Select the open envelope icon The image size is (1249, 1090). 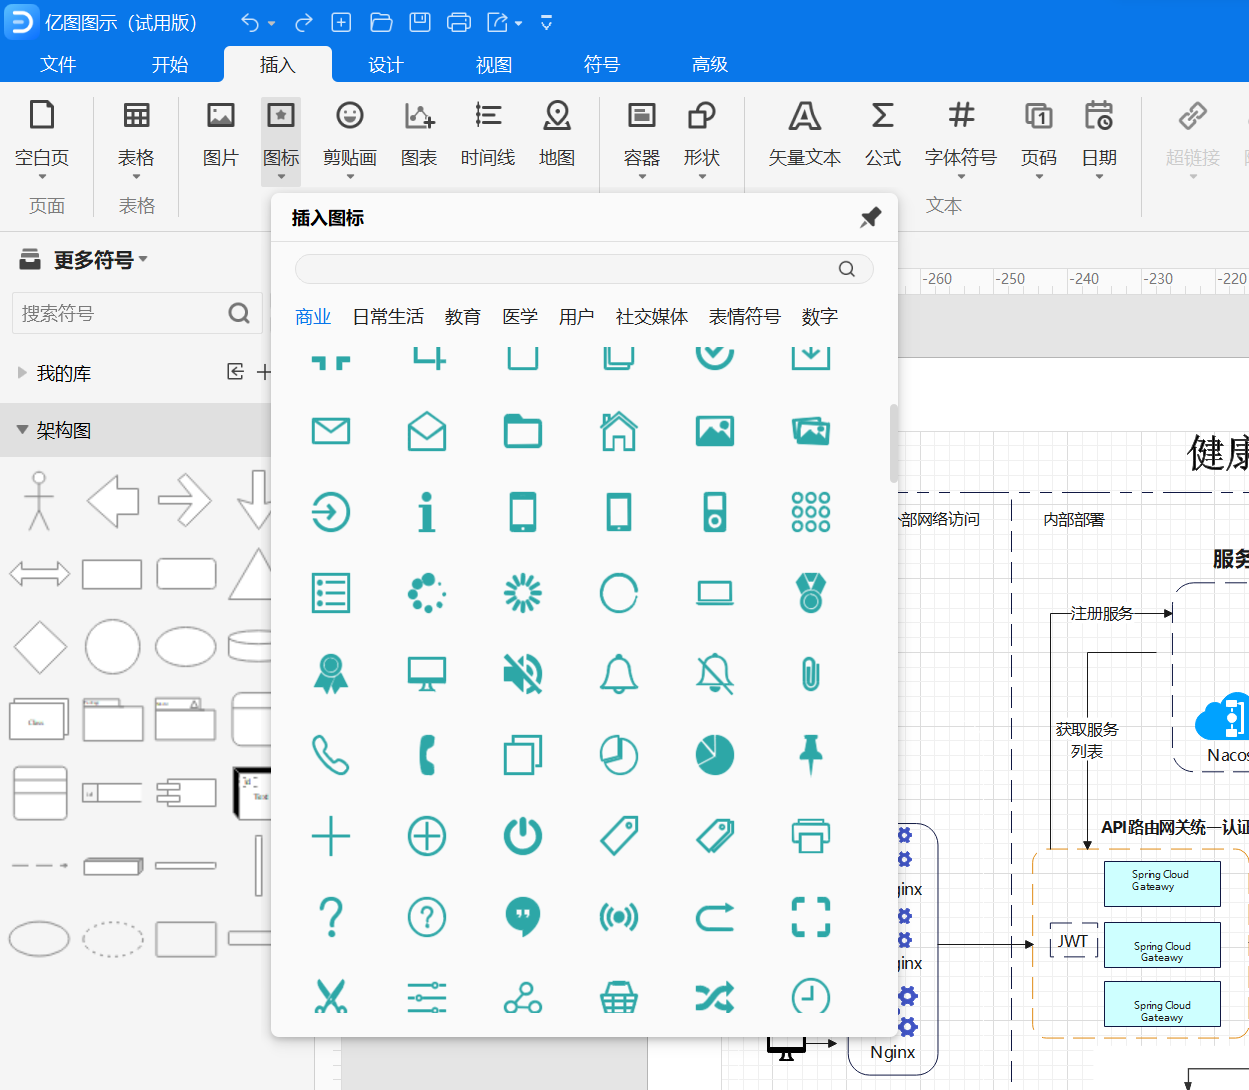tap(427, 431)
